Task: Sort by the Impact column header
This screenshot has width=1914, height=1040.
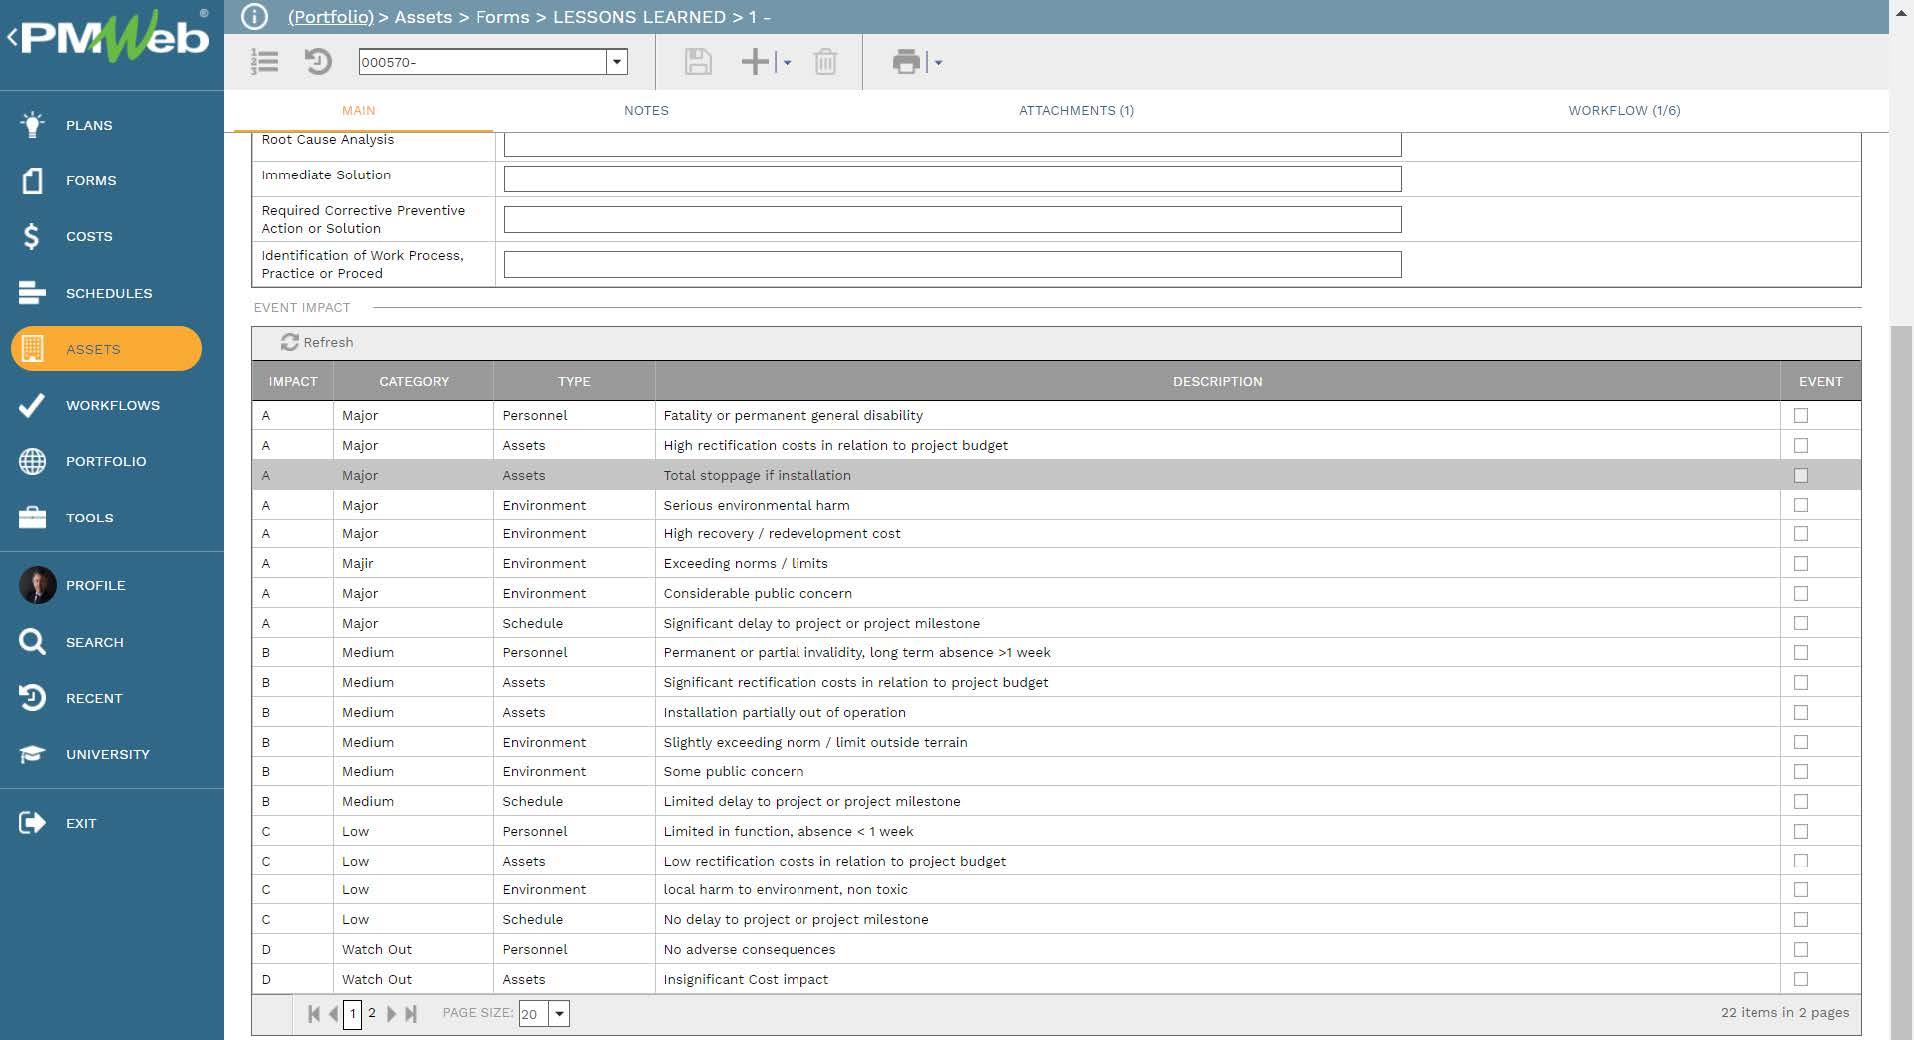Action: pos(293,382)
